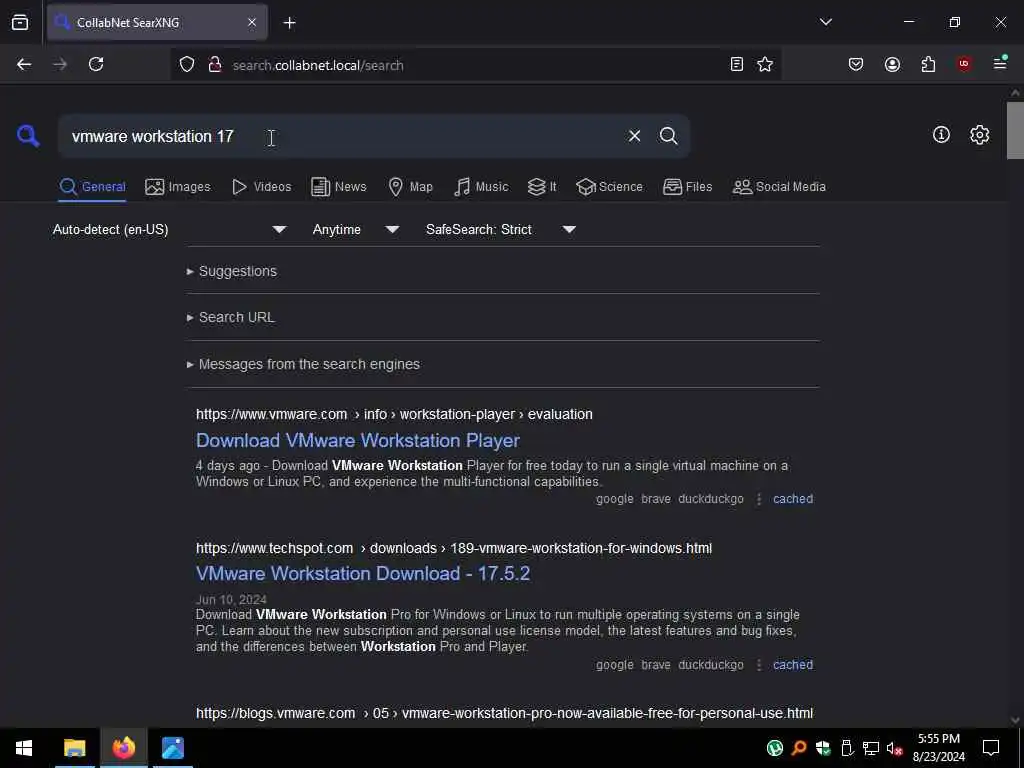
Task: Switch to the Social Media category tab
Action: pyautogui.click(x=779, y=187)
